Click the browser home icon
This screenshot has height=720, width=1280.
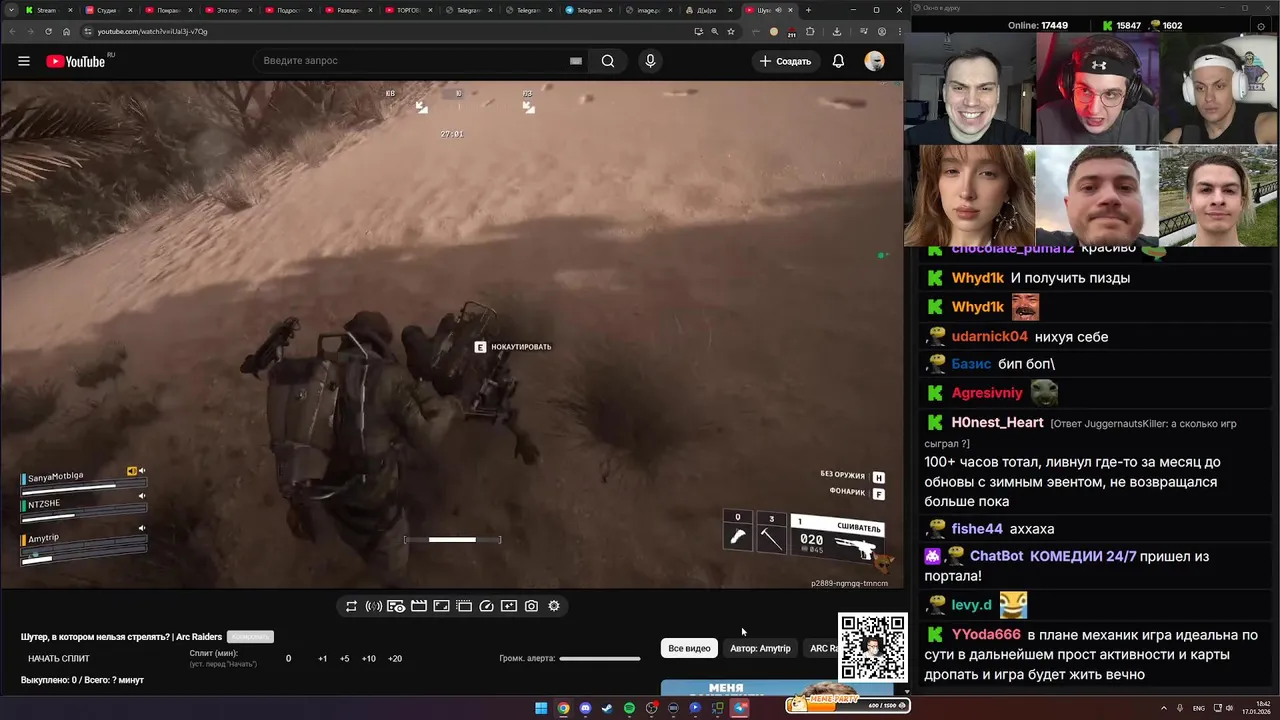[67, 31]
